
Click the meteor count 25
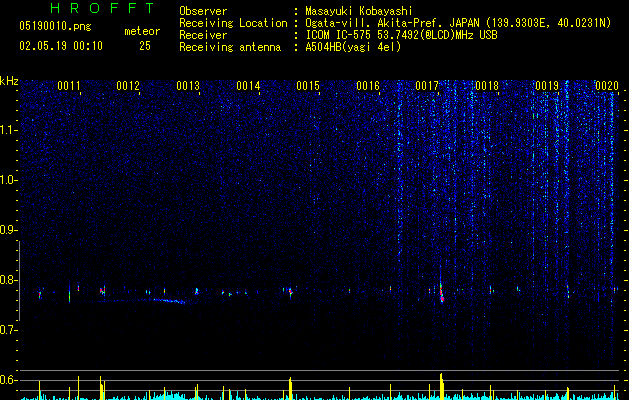(145, 46)
